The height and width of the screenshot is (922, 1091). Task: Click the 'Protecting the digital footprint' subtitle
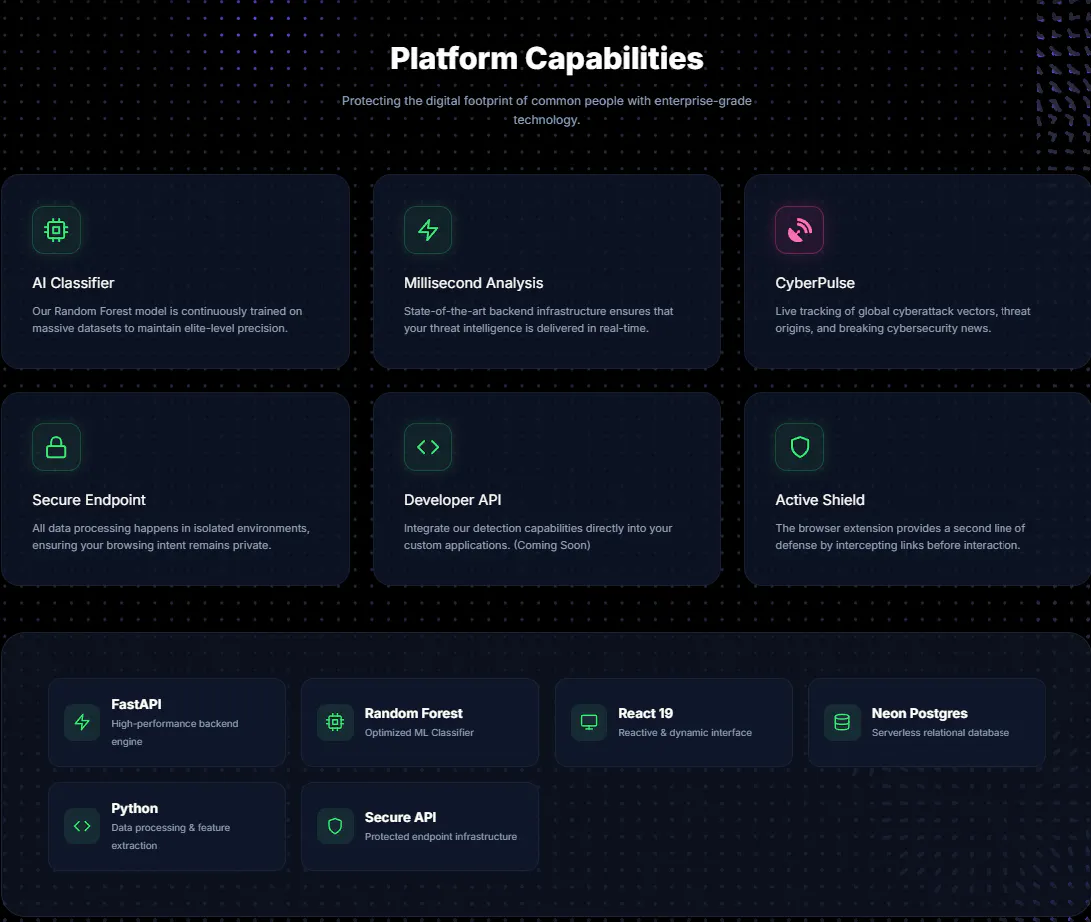click(x=546, y=110)
